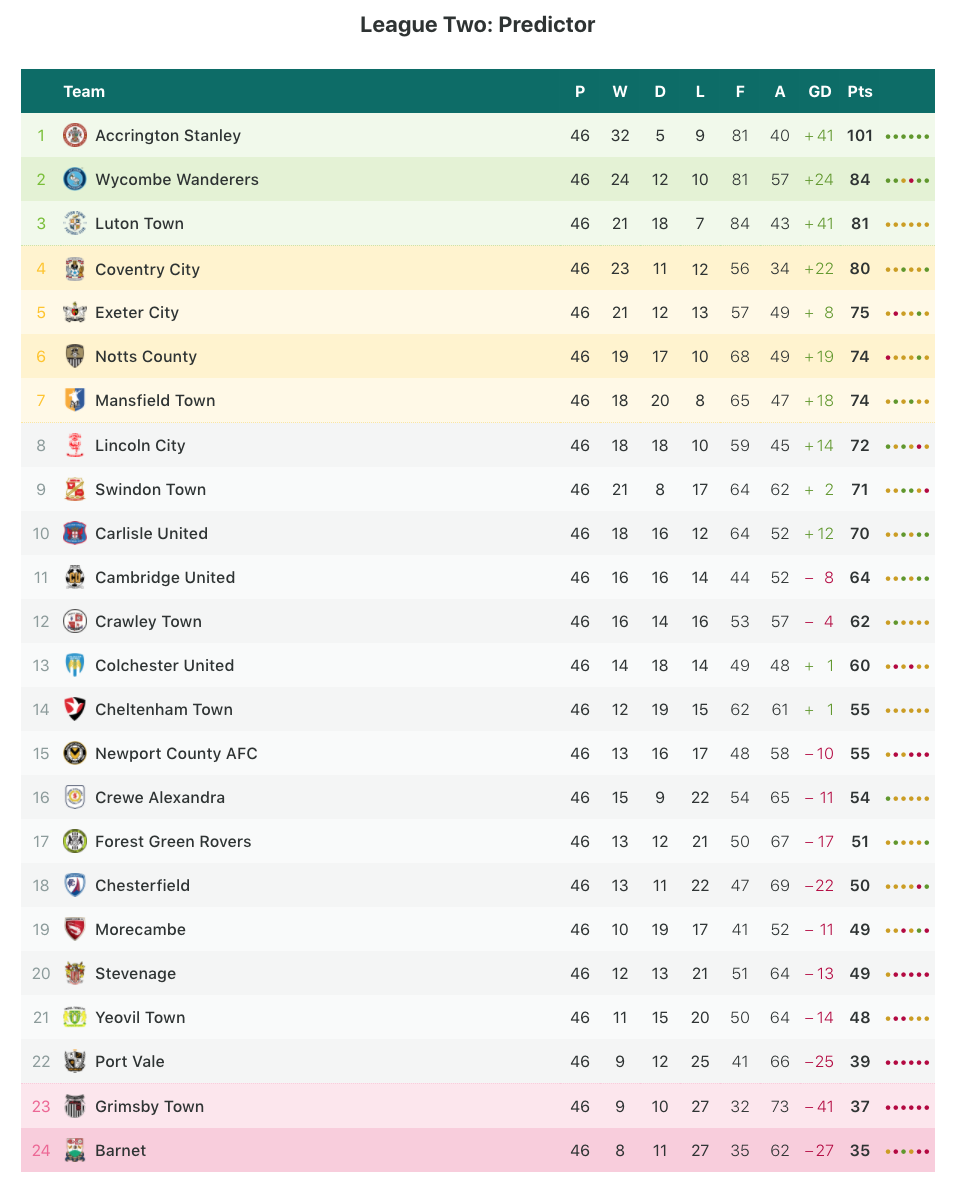This screenshot has width=957, height=1201.
Task: Open the Grimsby Town team link
Action: point(149,1106)
